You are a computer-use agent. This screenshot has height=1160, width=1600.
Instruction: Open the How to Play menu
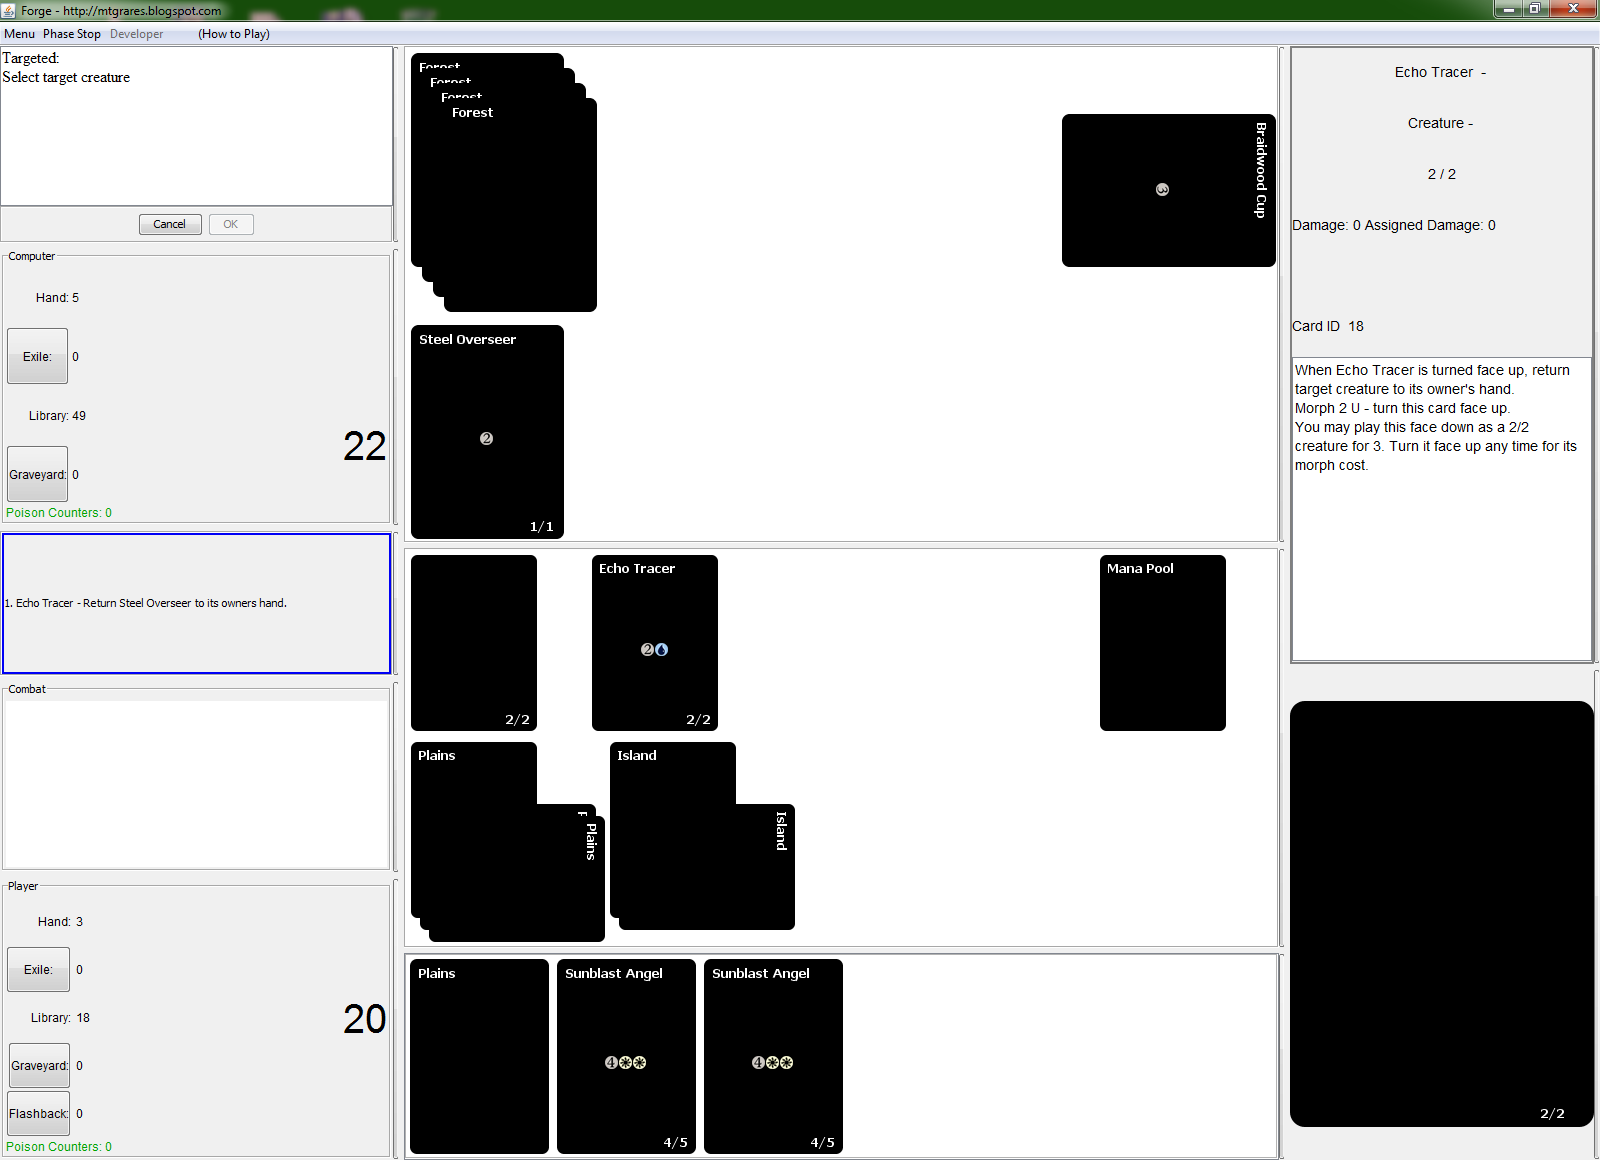point(233,34)
